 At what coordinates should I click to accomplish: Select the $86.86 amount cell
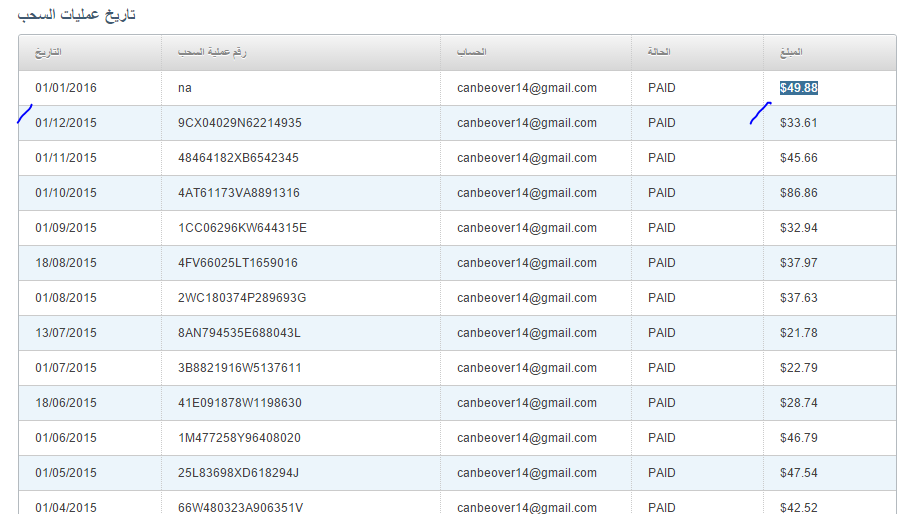click(x=799, y=193)
